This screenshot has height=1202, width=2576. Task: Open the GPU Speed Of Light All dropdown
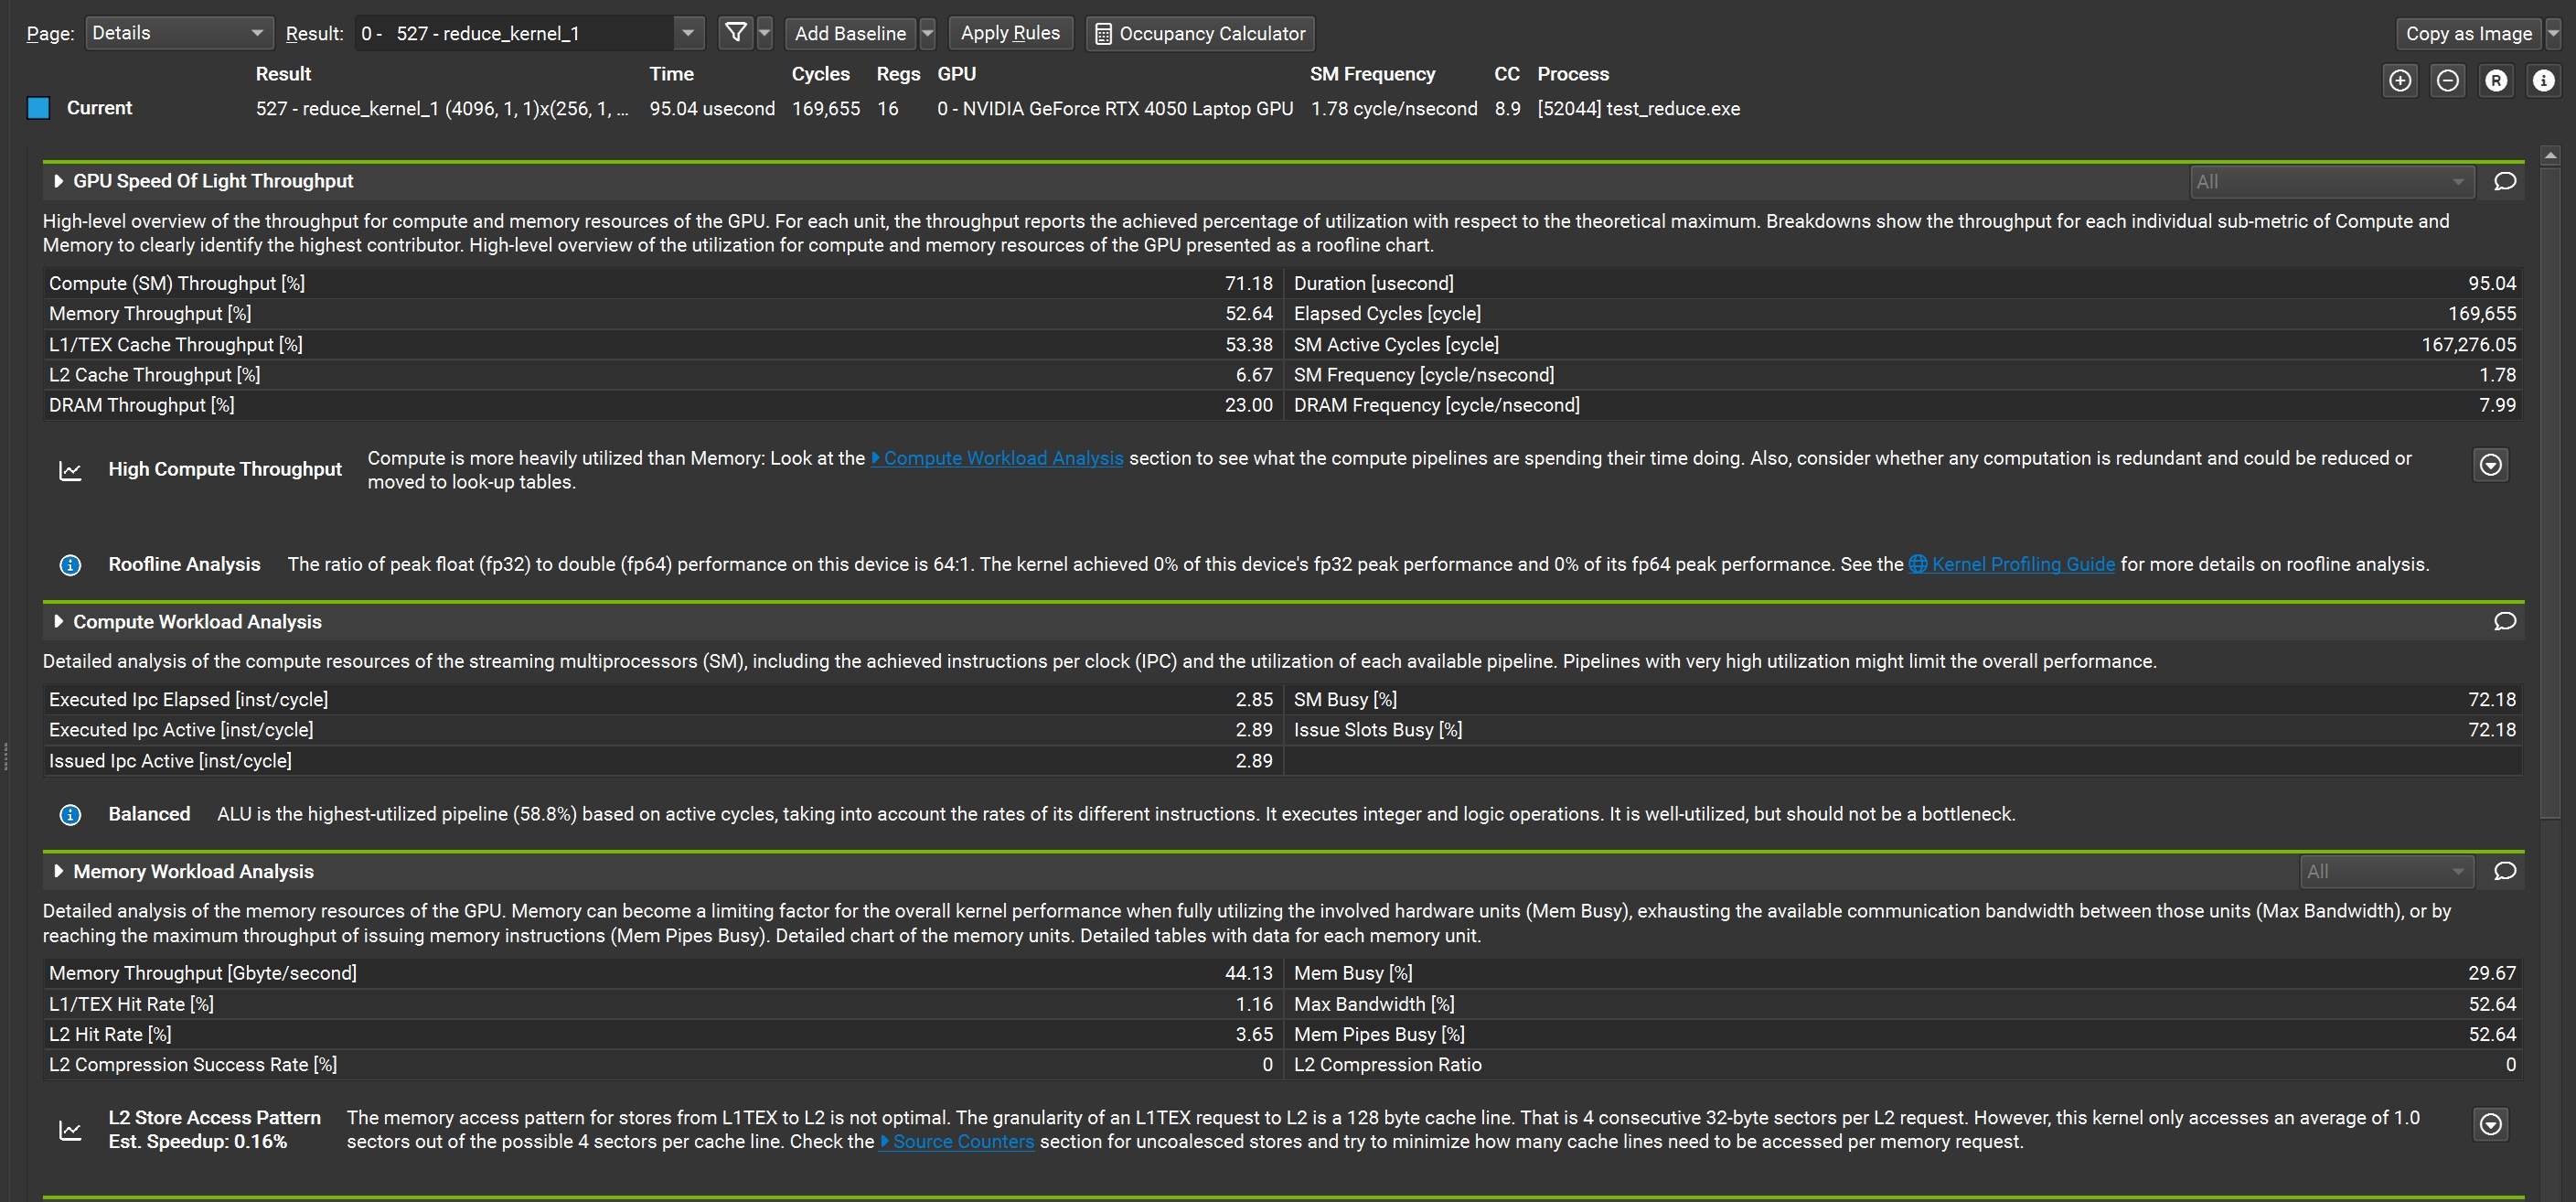point(2331,182)
